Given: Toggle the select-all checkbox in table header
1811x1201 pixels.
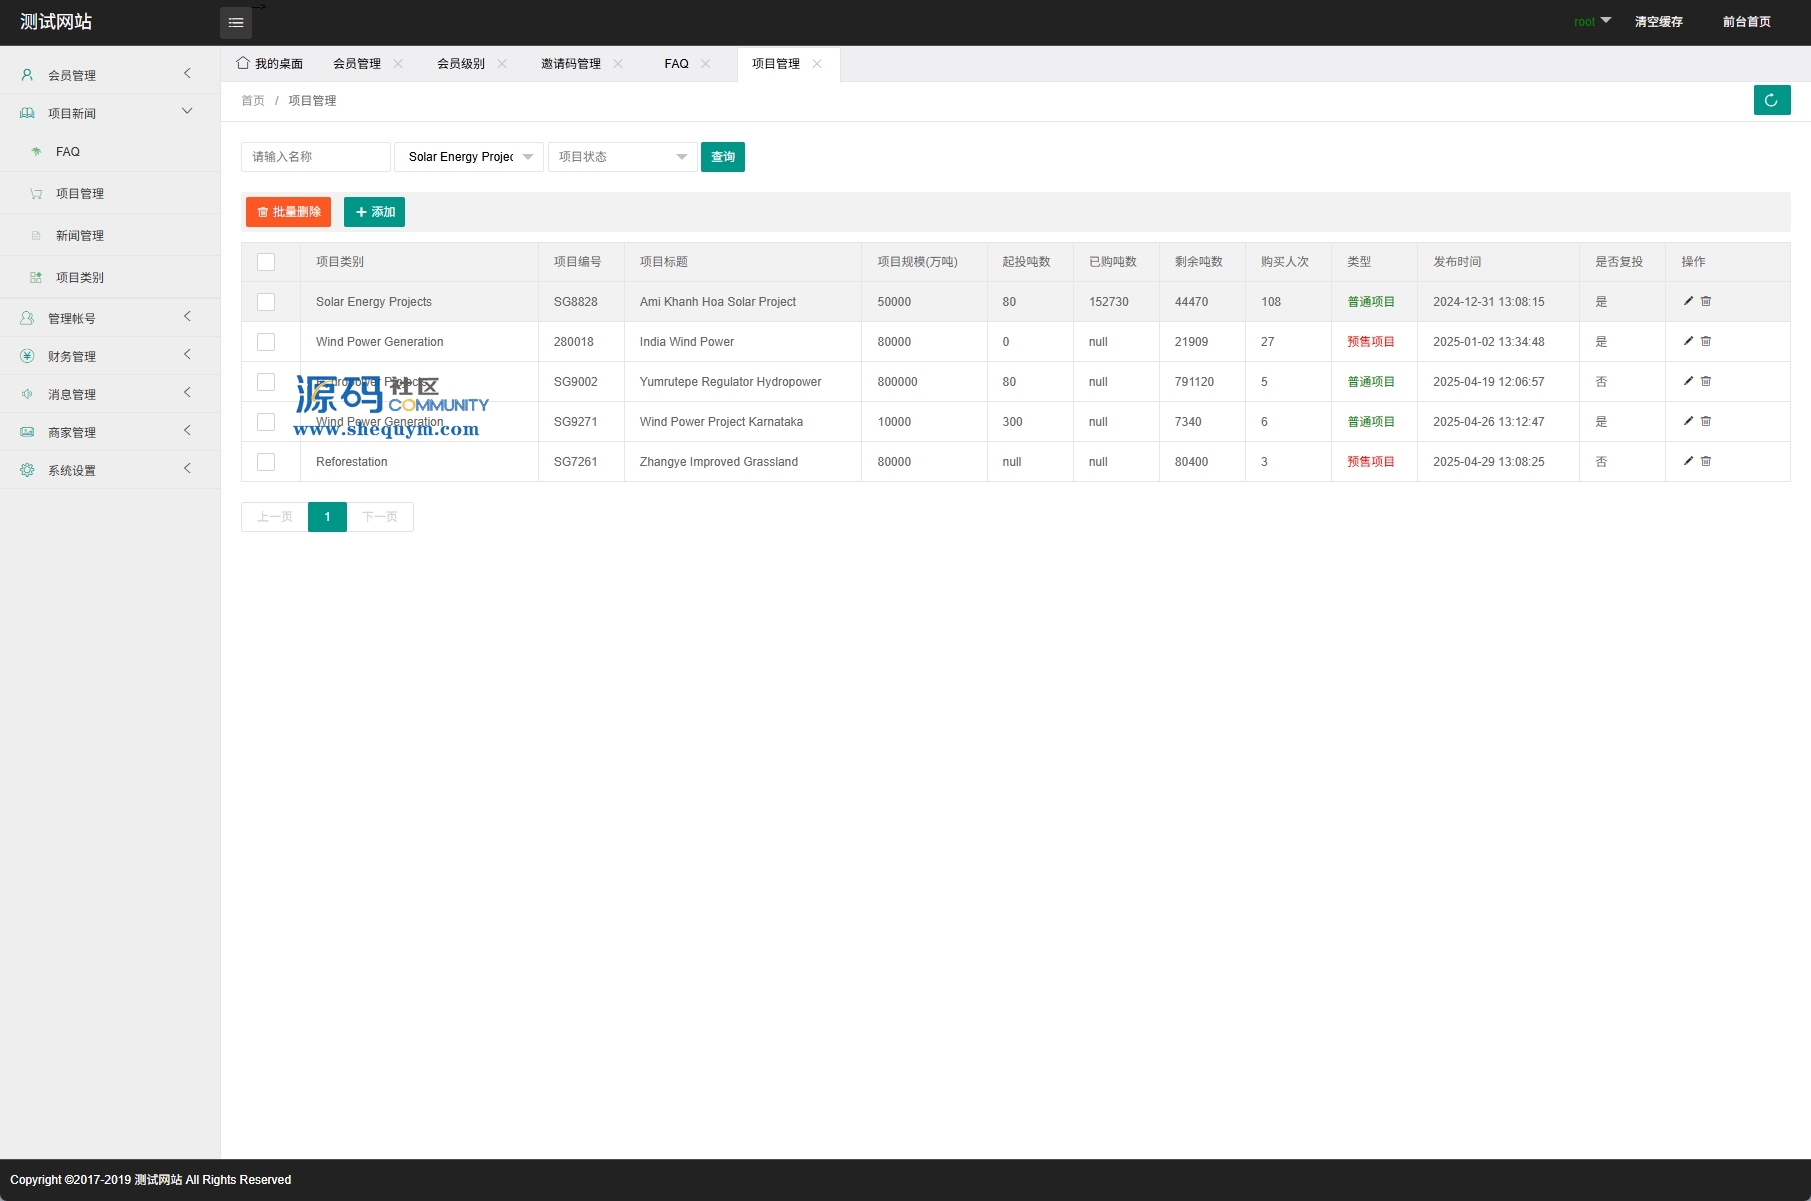Looking at the screenshot, I should coord(266,262).
